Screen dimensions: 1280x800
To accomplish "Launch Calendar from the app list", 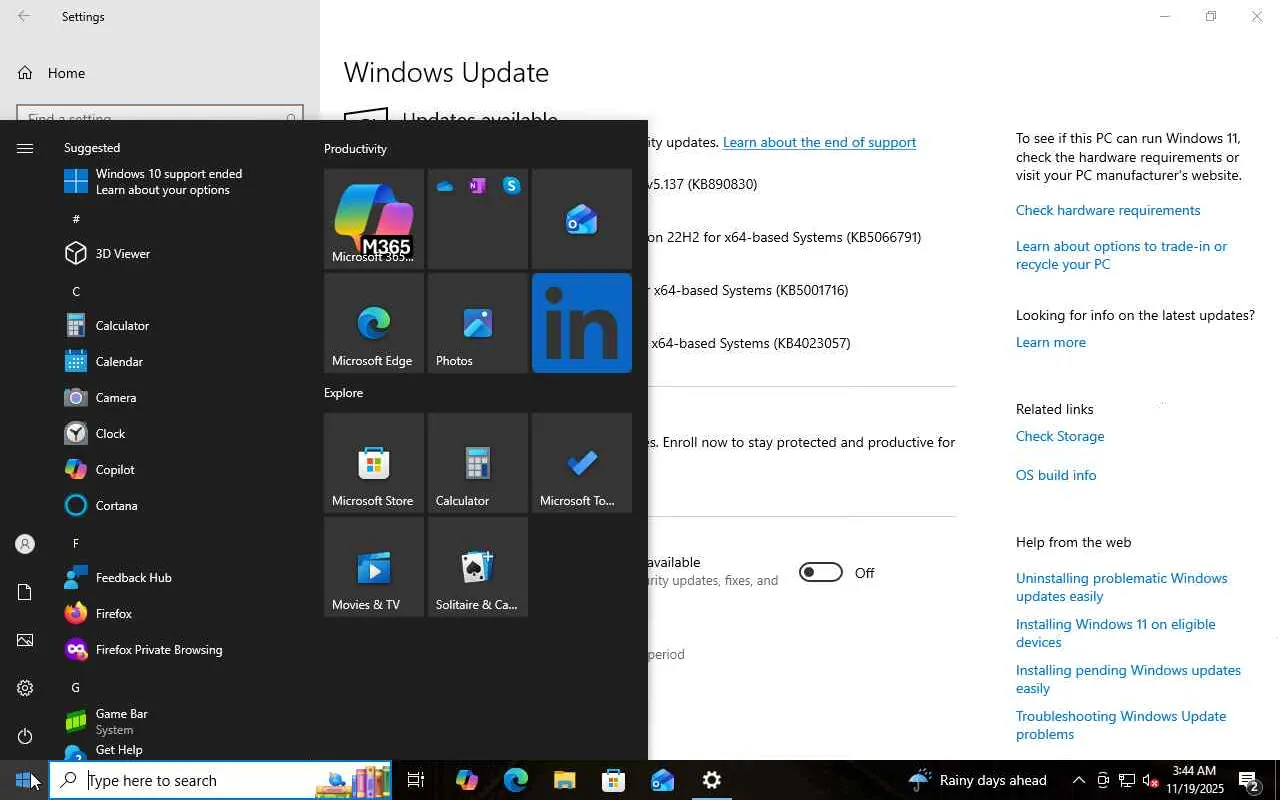I will pyautogui.click(x=180, y=362).
